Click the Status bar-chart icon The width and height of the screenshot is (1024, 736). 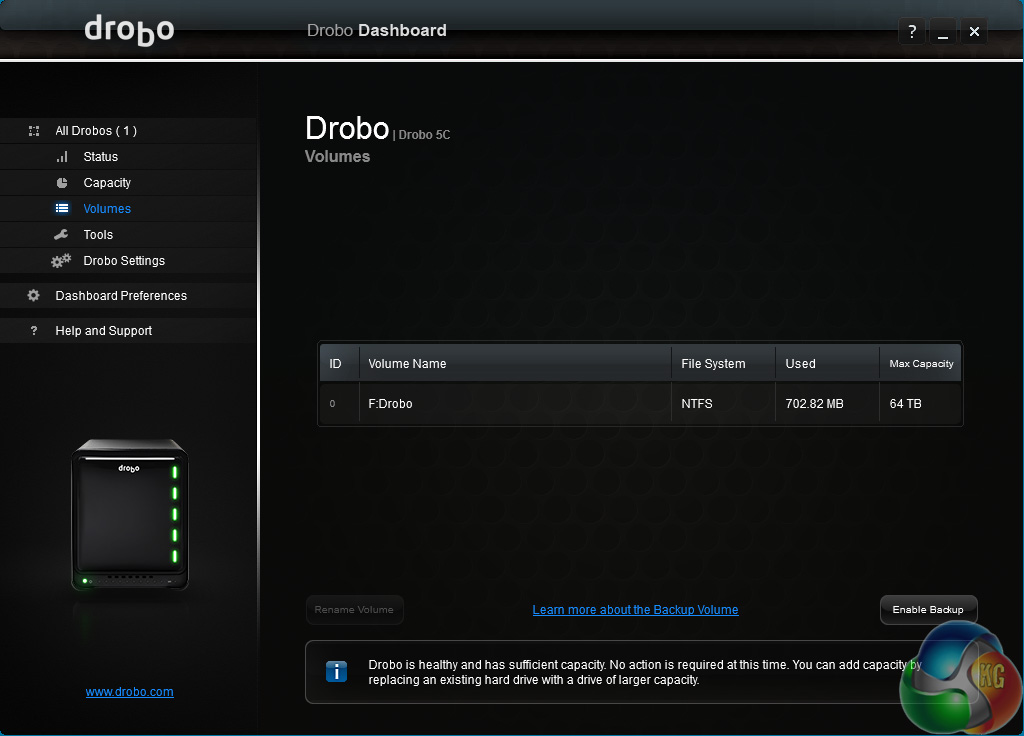coord(62,157)
